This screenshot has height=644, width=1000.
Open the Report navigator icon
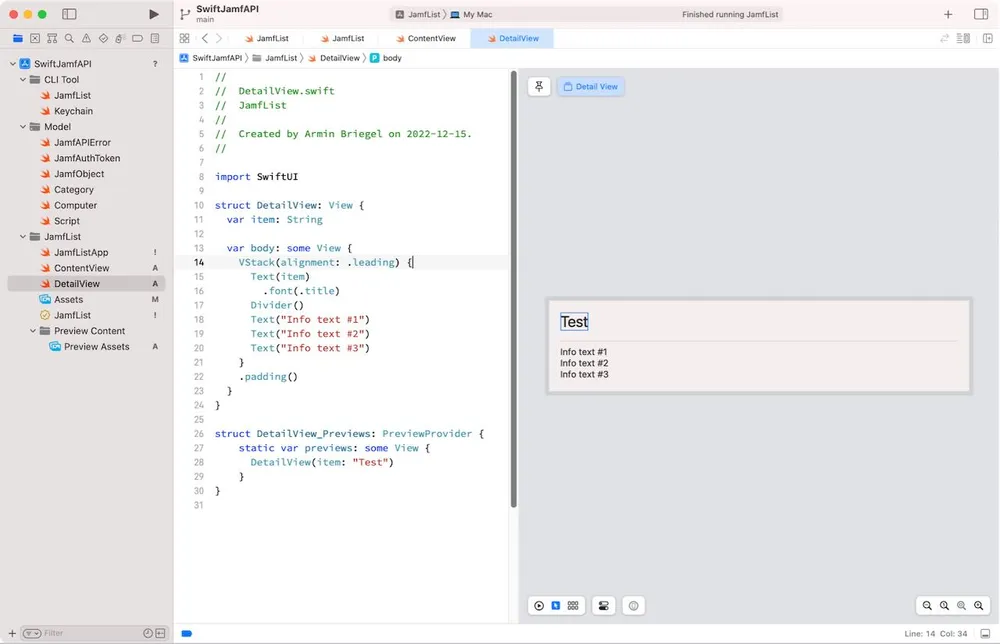[156, 38]
